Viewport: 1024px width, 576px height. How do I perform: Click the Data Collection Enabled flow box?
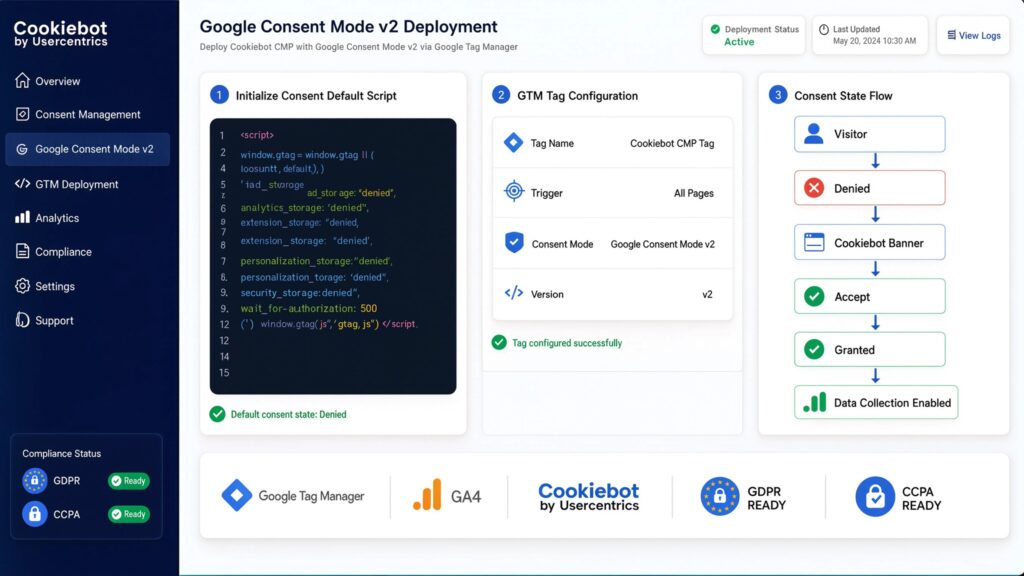[x=876, y=402]
